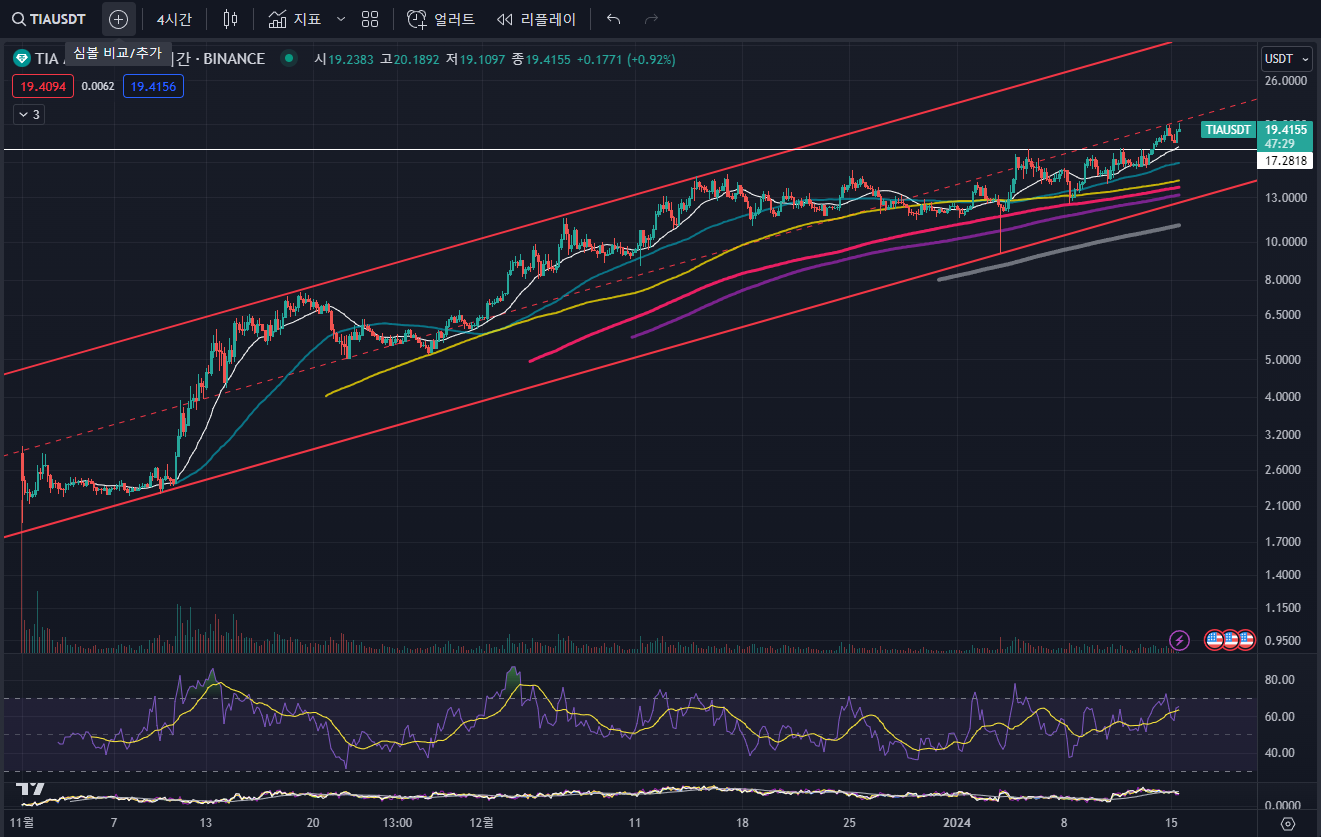Open the TIAUSDT symbol search
The width and height of the screenshot is (1321, 837).
pos(50,19)
